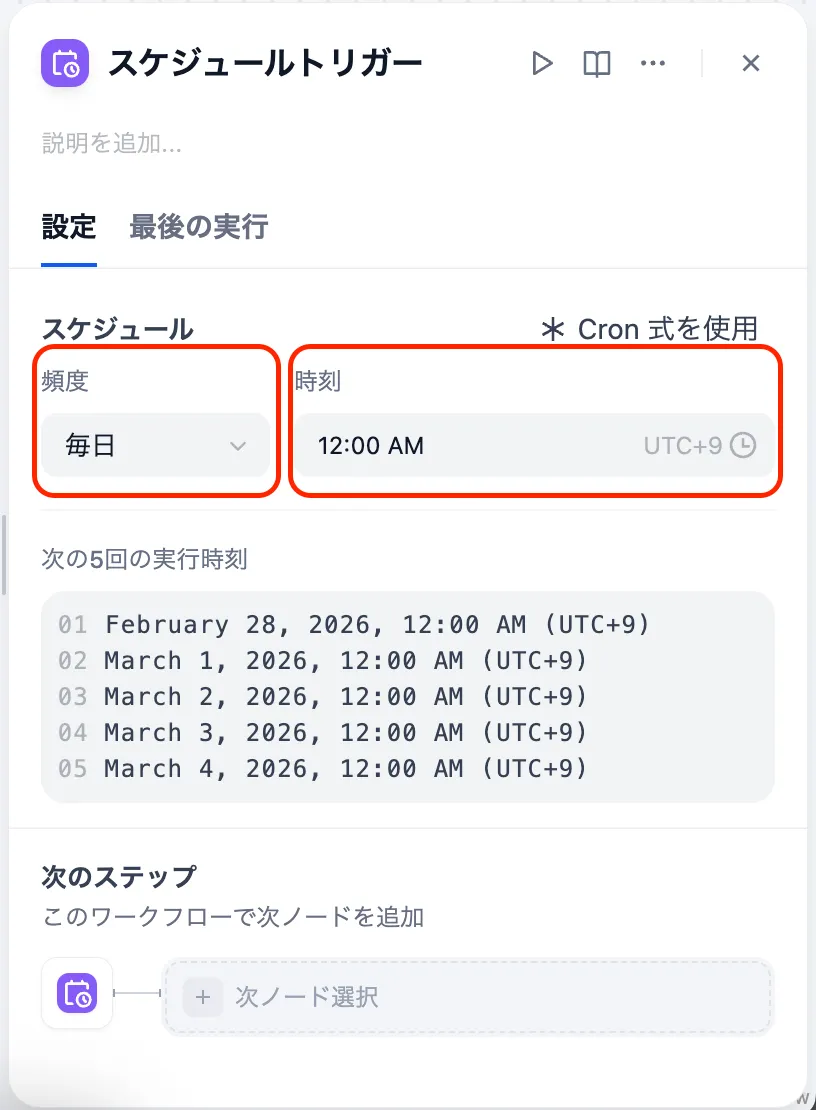This screenshot has height=1110, width=816.
Task: Click the plus icon for 次ノード選択
Action: 203,997
